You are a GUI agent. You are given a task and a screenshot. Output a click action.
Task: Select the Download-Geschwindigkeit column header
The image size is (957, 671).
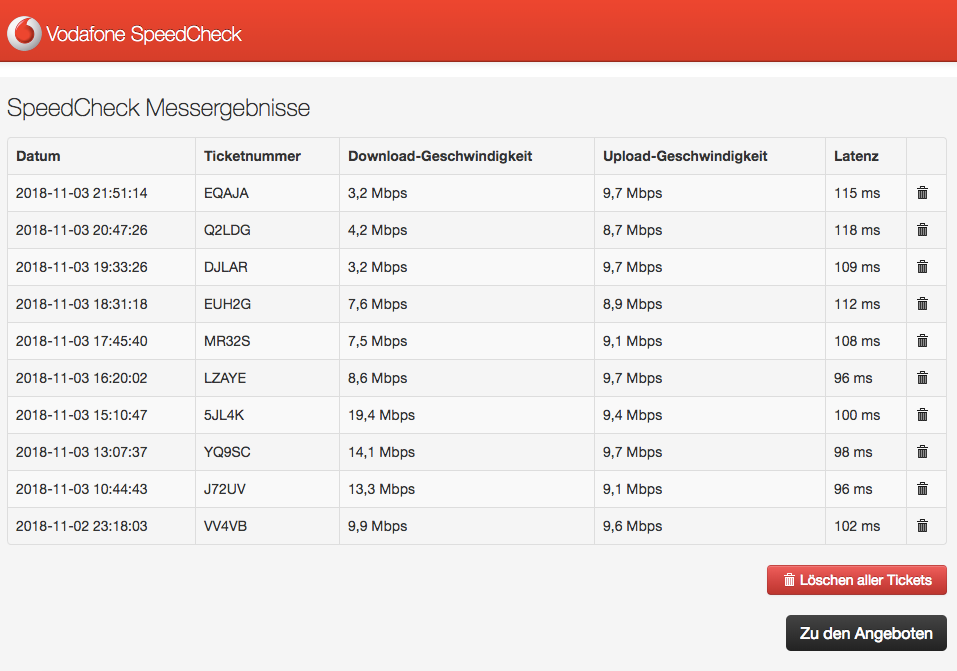[440, 156]
